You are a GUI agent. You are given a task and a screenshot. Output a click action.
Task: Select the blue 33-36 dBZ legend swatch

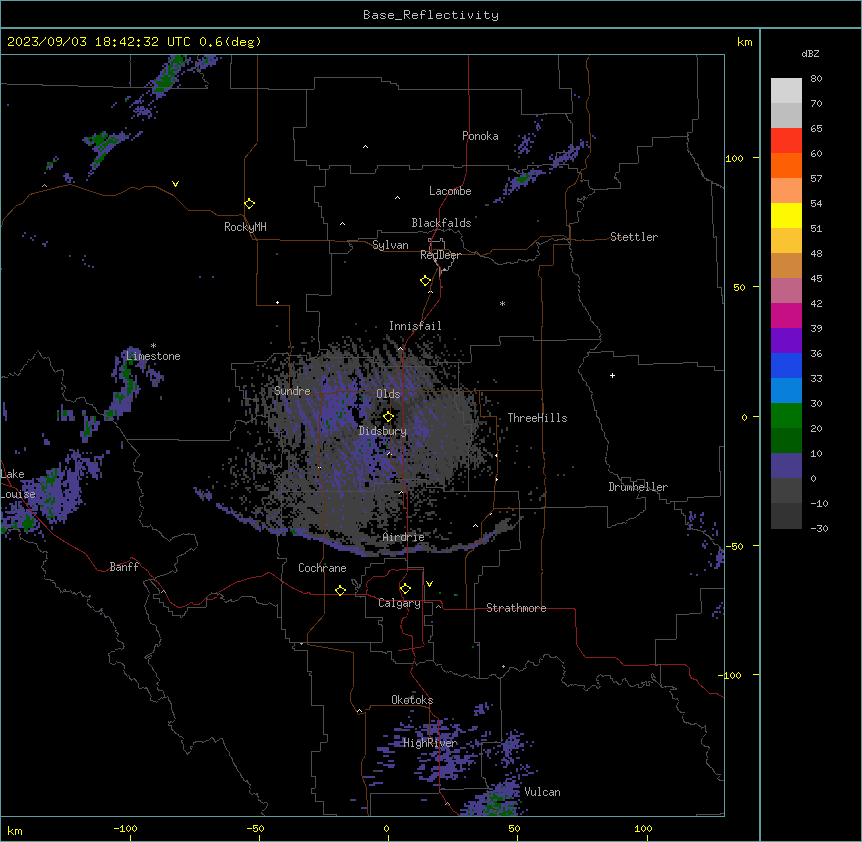tap(786, 365)
